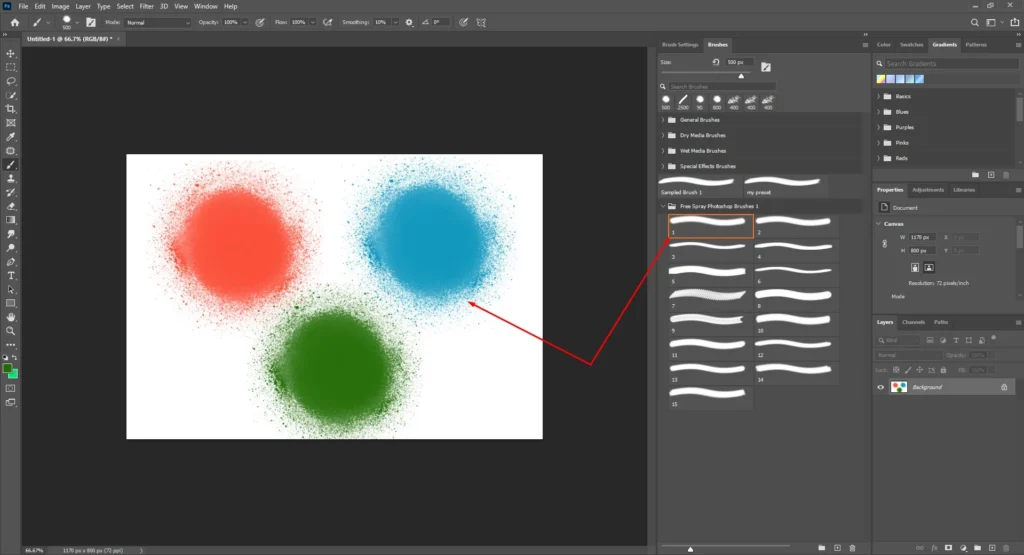This screenshot has height=555, width=1024.
Task: Select the Zoom tool in toolbar
Action: pyautogui.click(x=10, y=331)
